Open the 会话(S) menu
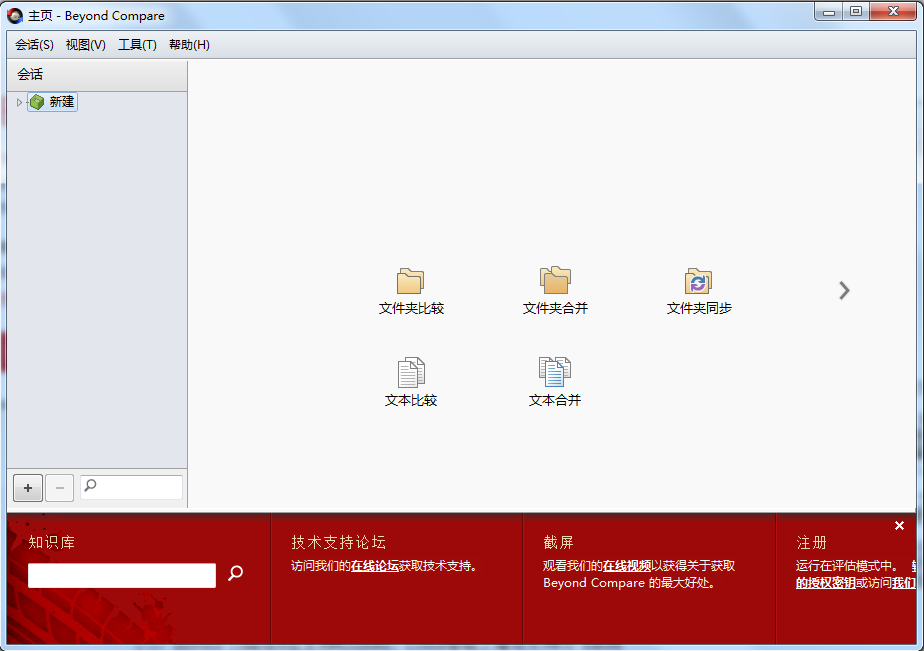Viewport: 924px width, 651px height. pyautogui.click(x=34, y=45)
